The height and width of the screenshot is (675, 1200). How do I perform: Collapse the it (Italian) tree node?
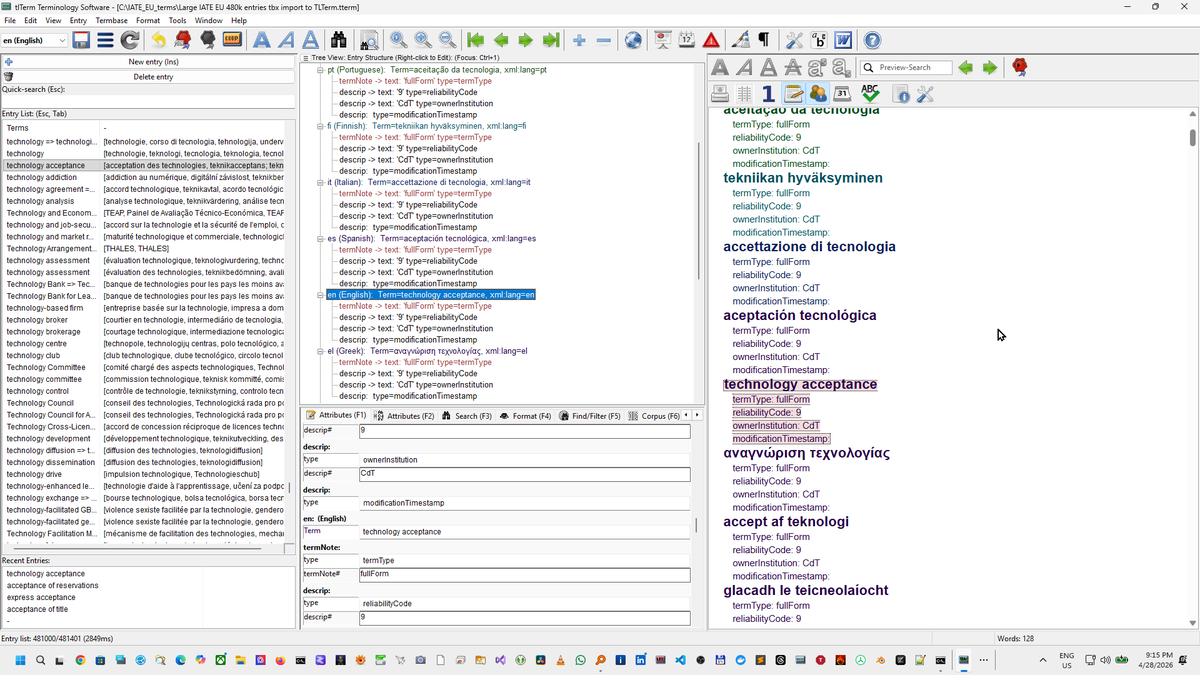(320, 182)
